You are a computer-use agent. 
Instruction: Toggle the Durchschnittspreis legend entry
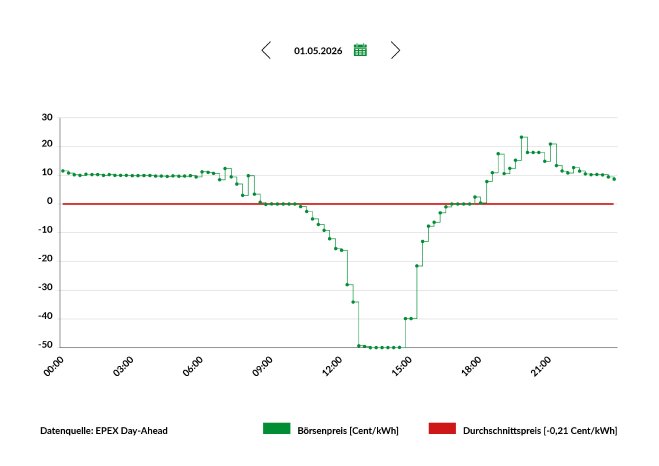[x=523, y=430]
